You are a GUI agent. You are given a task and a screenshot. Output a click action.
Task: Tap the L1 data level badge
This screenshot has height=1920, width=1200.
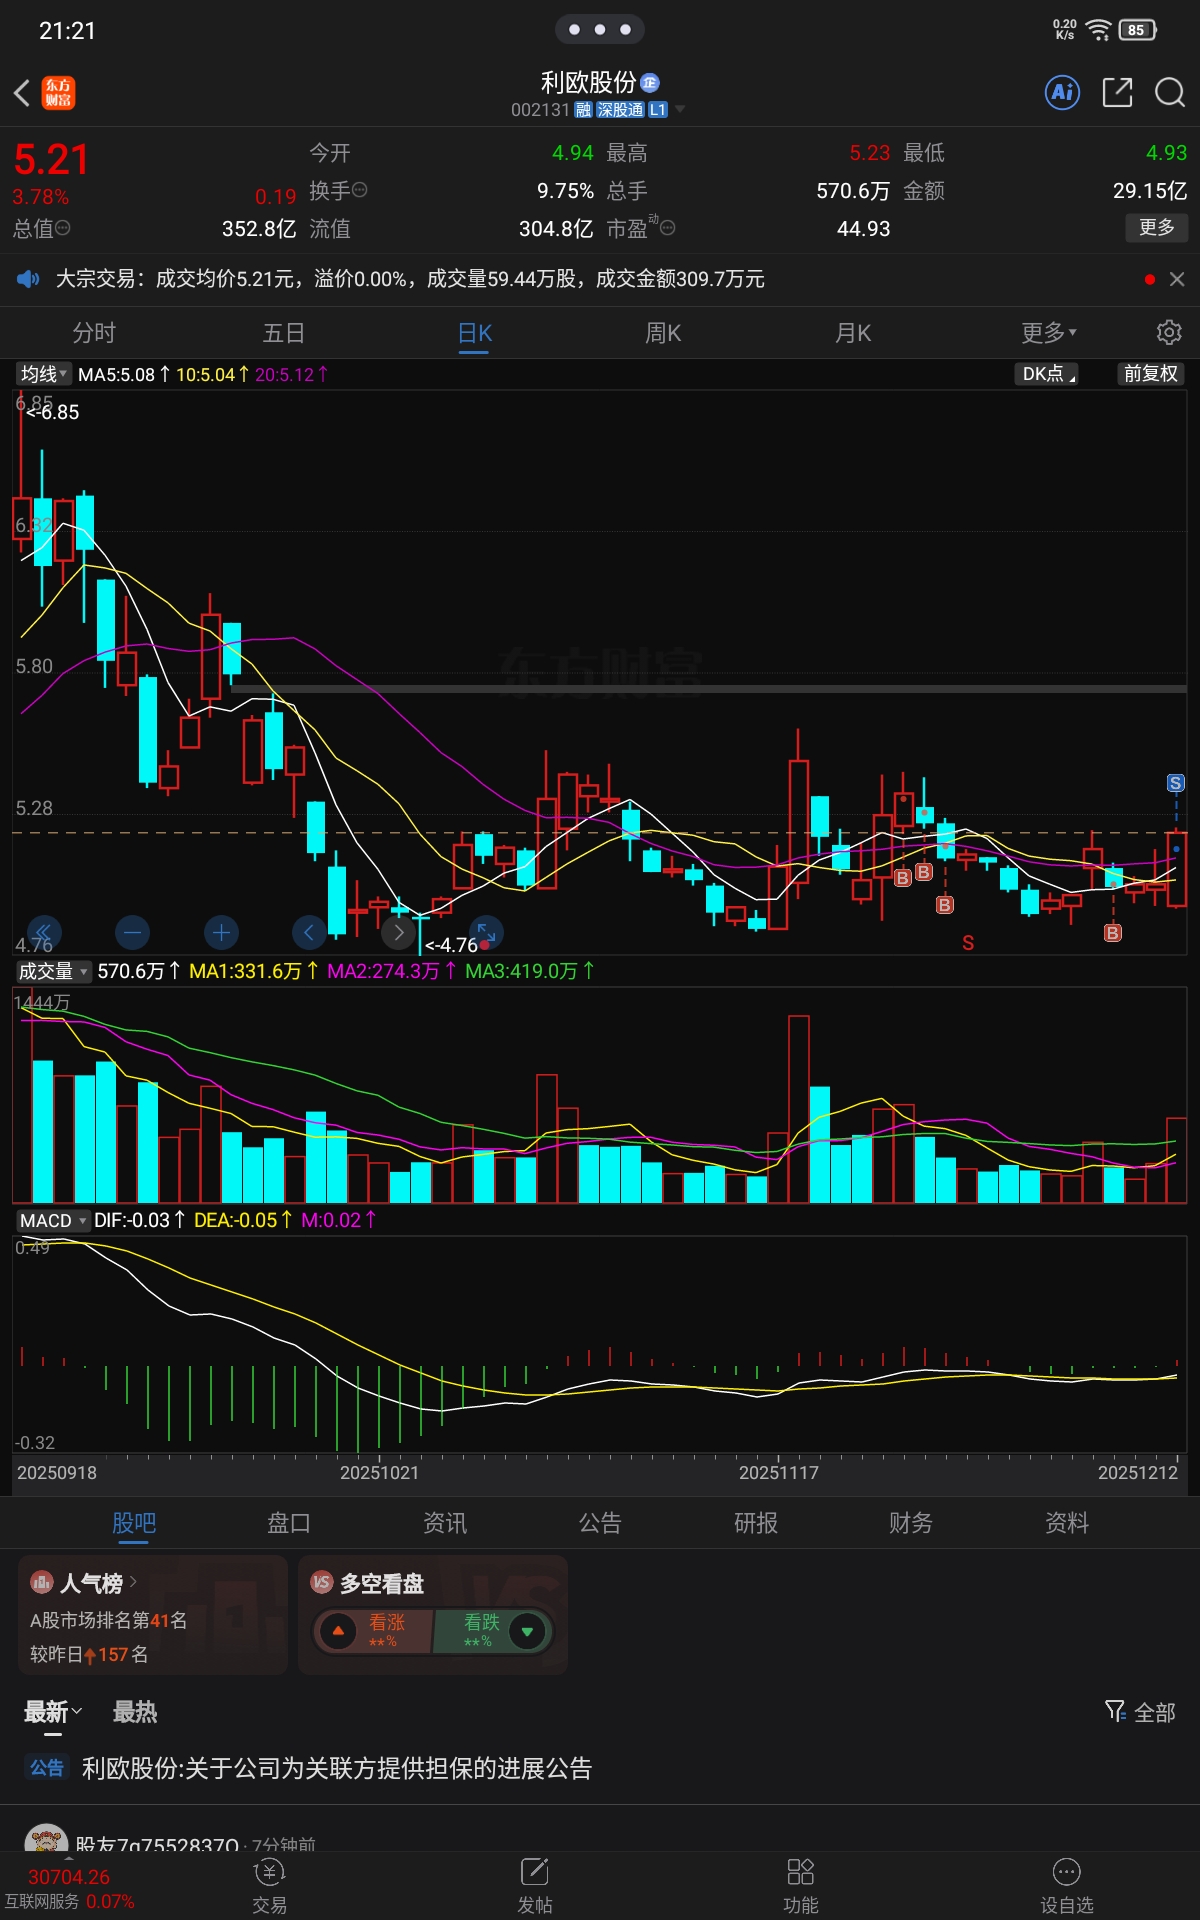click(x=657, y=110)
